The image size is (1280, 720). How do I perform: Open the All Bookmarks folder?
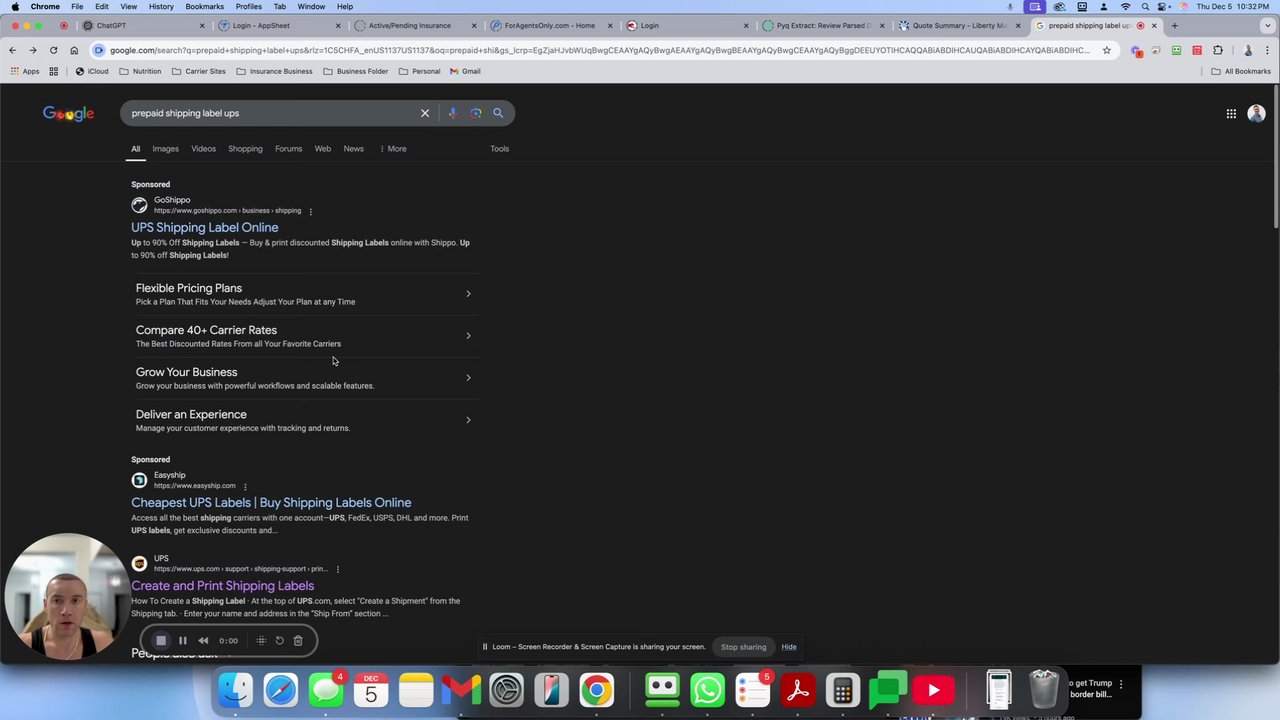(x=1241, y=71)
